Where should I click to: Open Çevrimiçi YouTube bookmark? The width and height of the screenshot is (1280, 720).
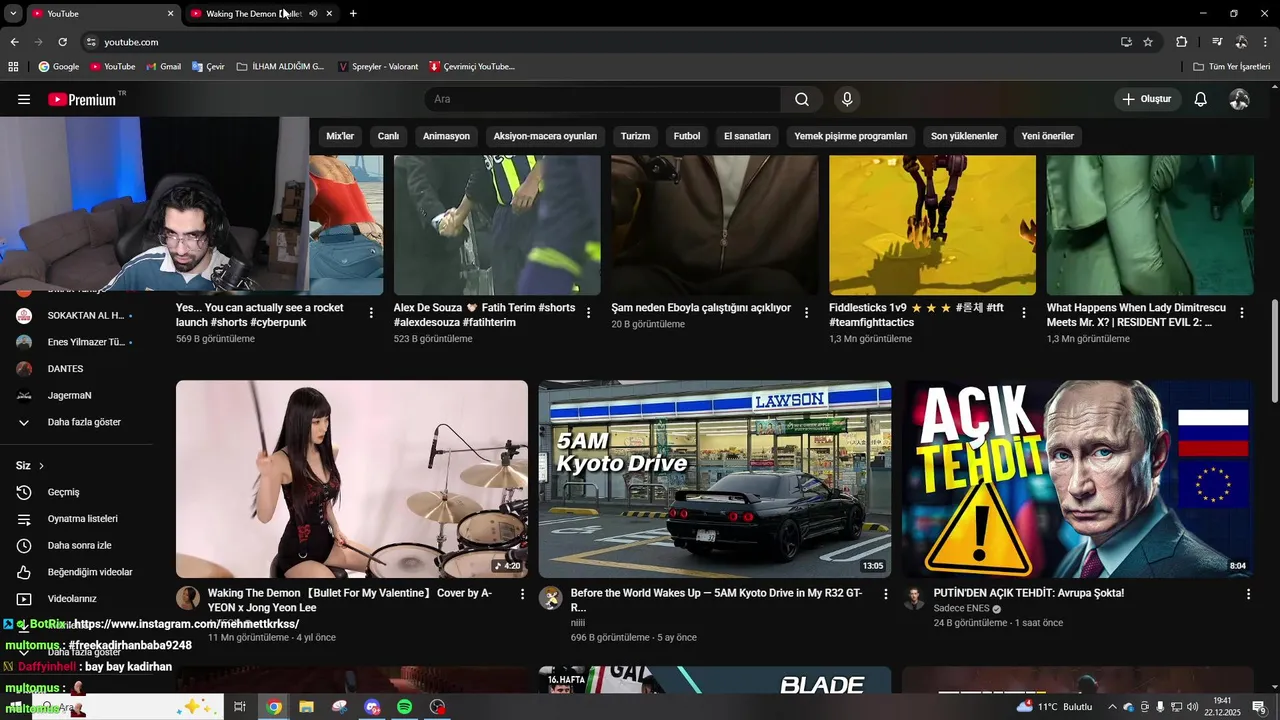pos(472,67)
